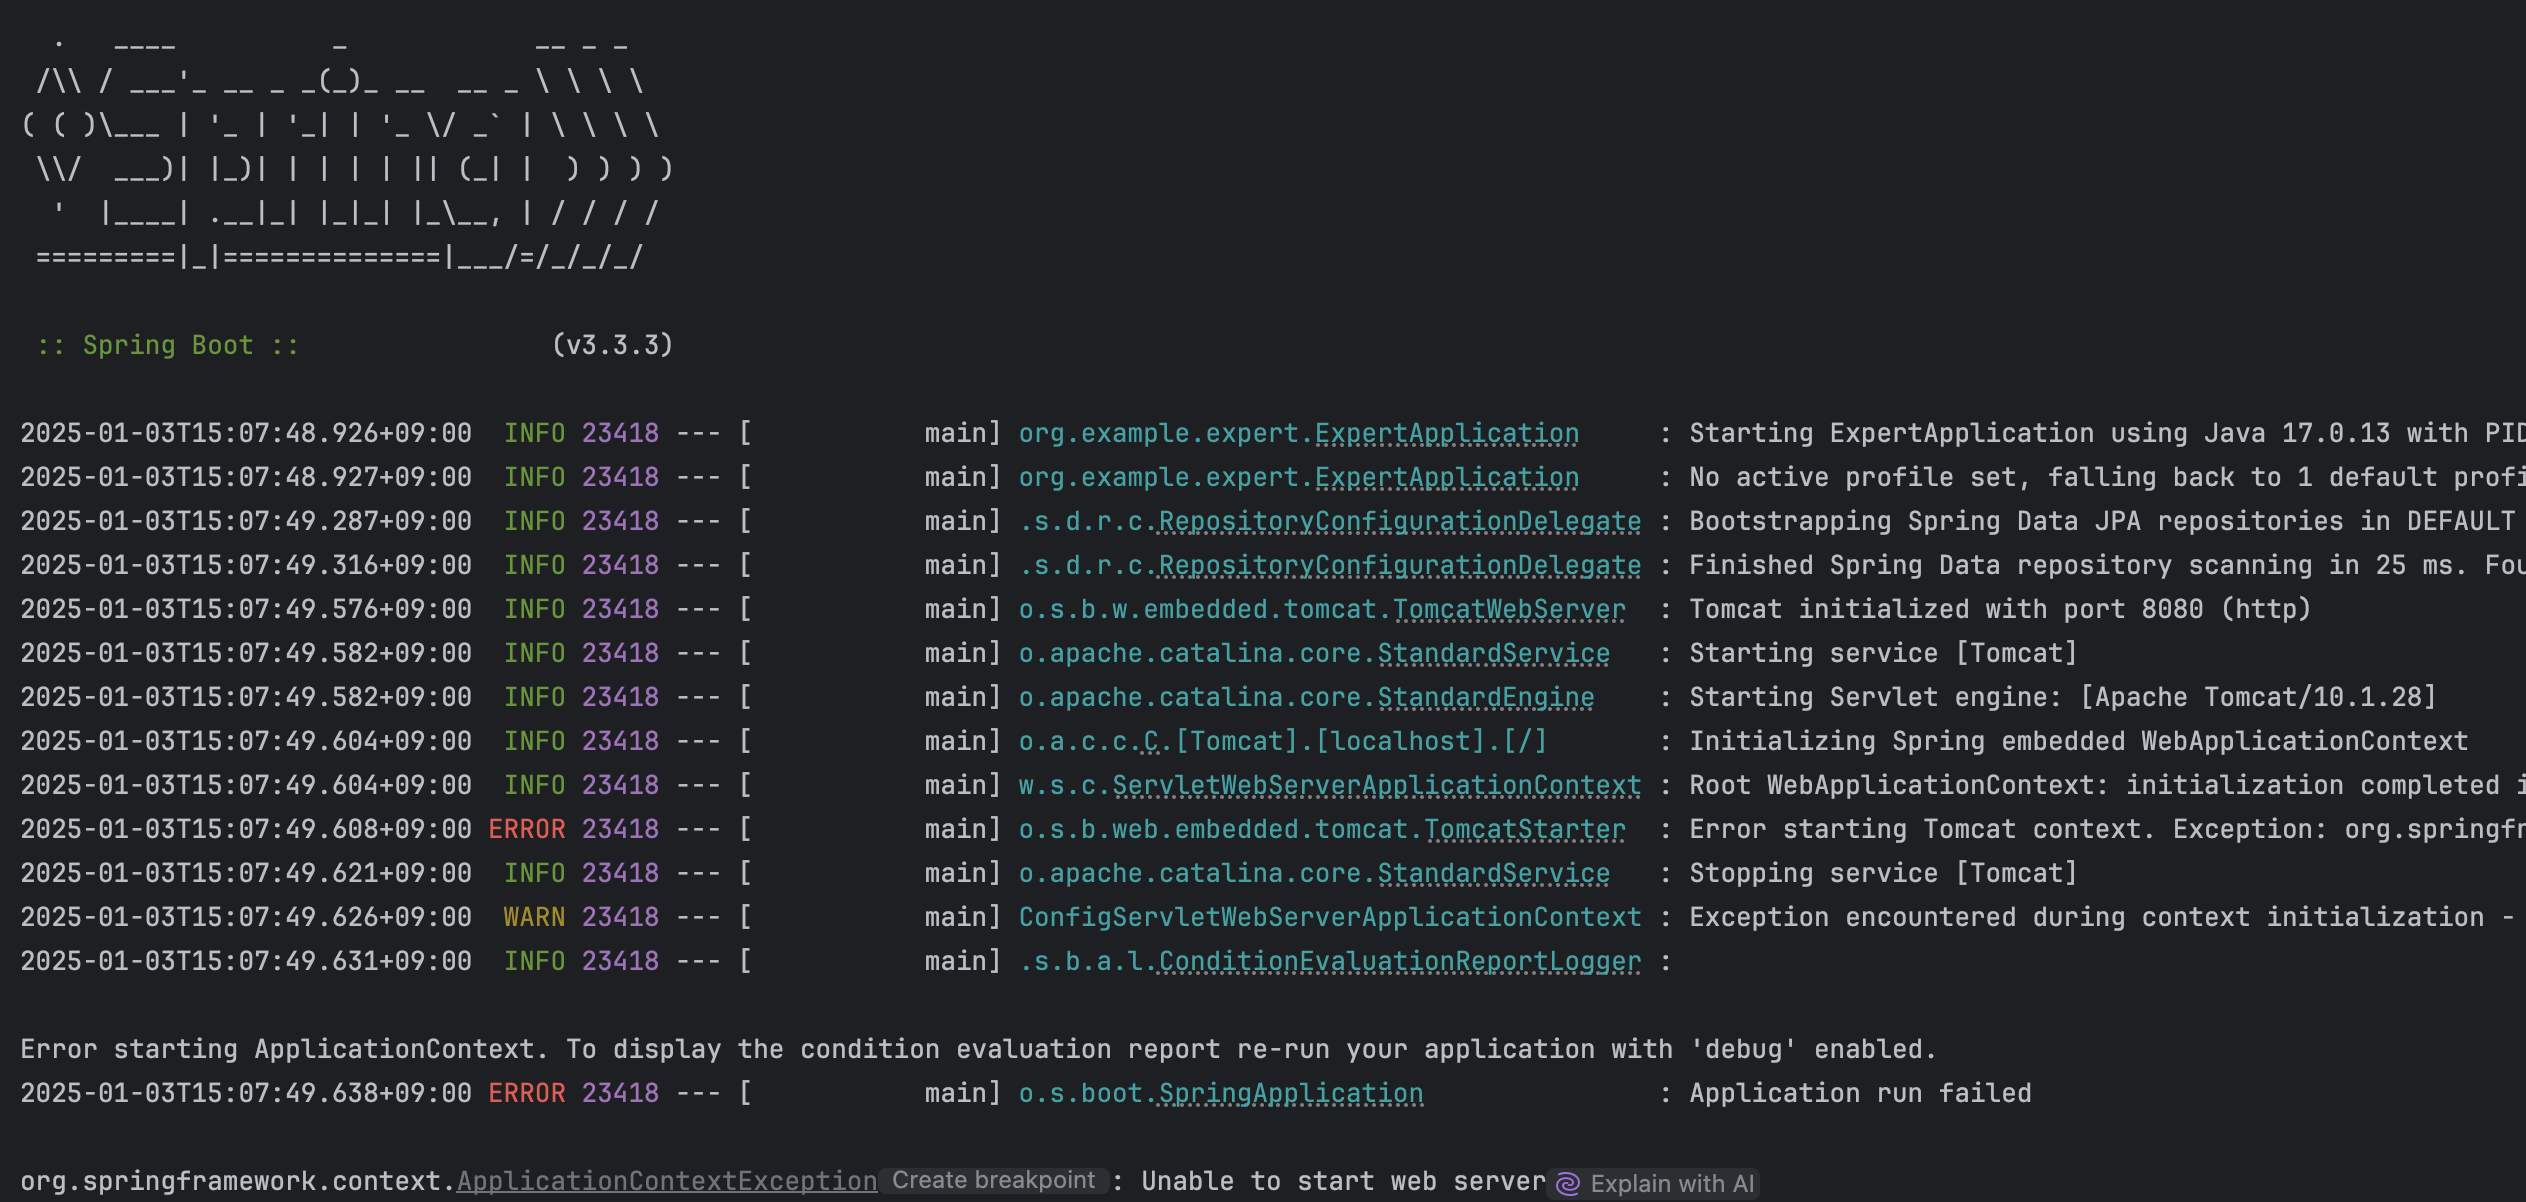Click 'Error starting ApplicationContext' line
Screen dimensions: 2526x1202
[x=978, y=1049]
